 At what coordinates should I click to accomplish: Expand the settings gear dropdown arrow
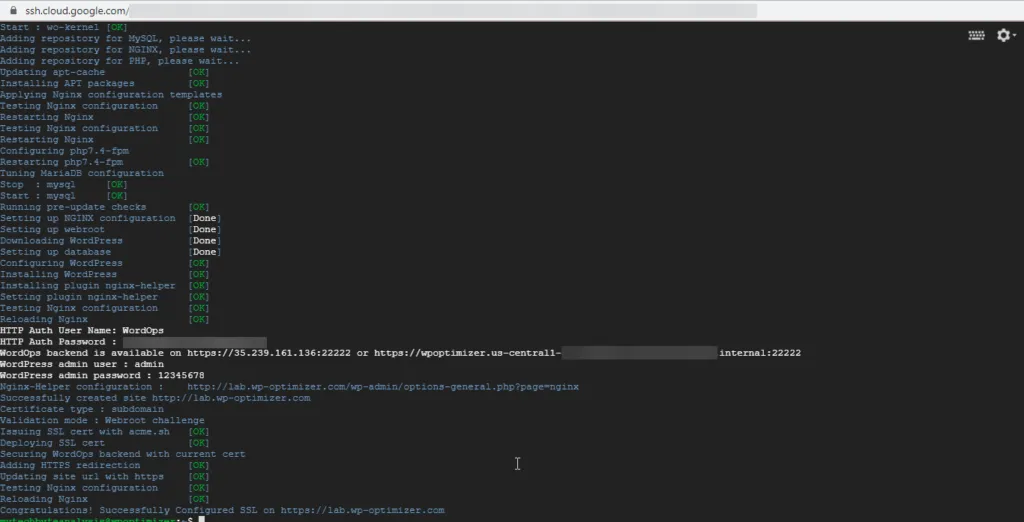point(1015,36)
